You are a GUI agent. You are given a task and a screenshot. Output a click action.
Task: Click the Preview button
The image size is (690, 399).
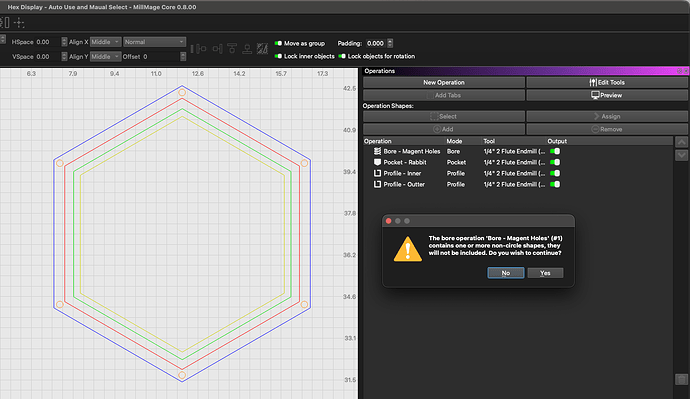click(607, 95)
